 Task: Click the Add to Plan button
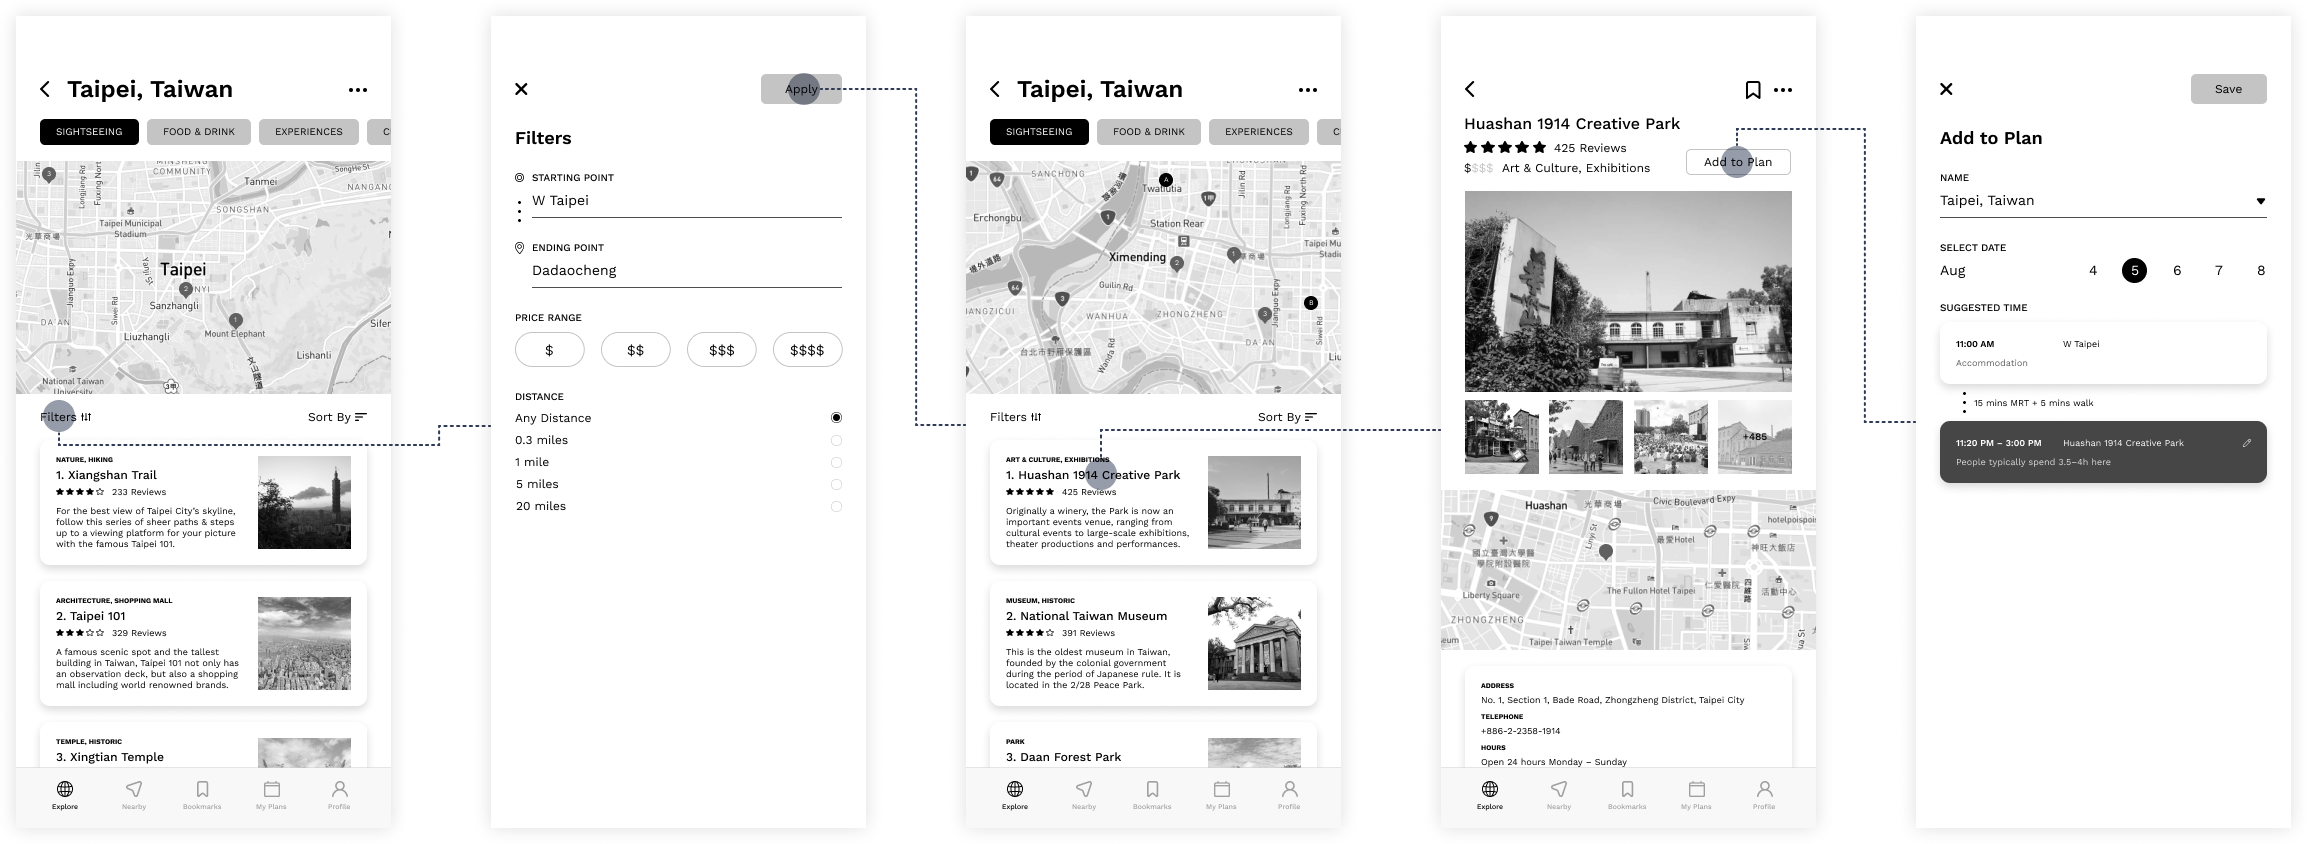tap(1738, 162)
